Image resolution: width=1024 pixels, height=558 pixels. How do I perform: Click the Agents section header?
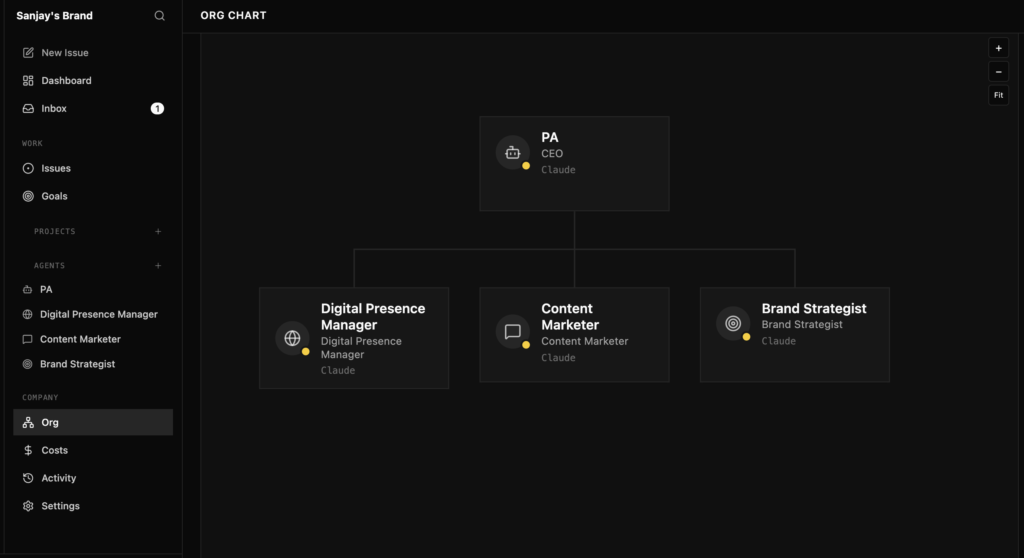tap(50, 265)
